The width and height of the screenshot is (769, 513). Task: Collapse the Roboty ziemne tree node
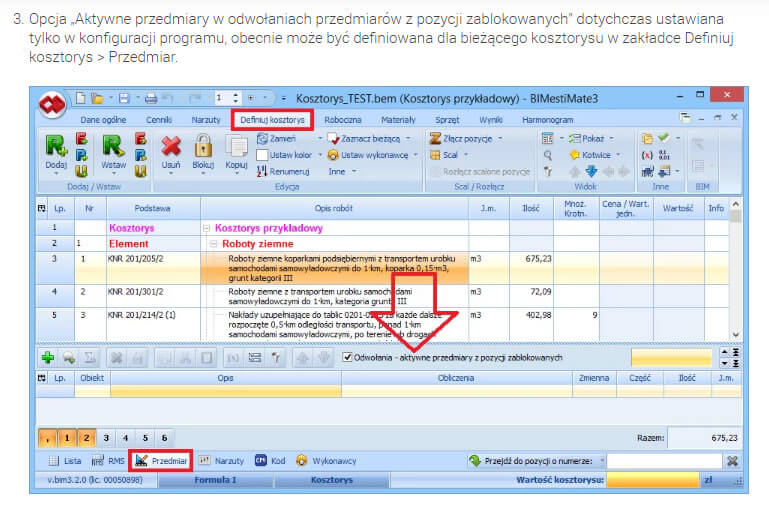point(214,244)
